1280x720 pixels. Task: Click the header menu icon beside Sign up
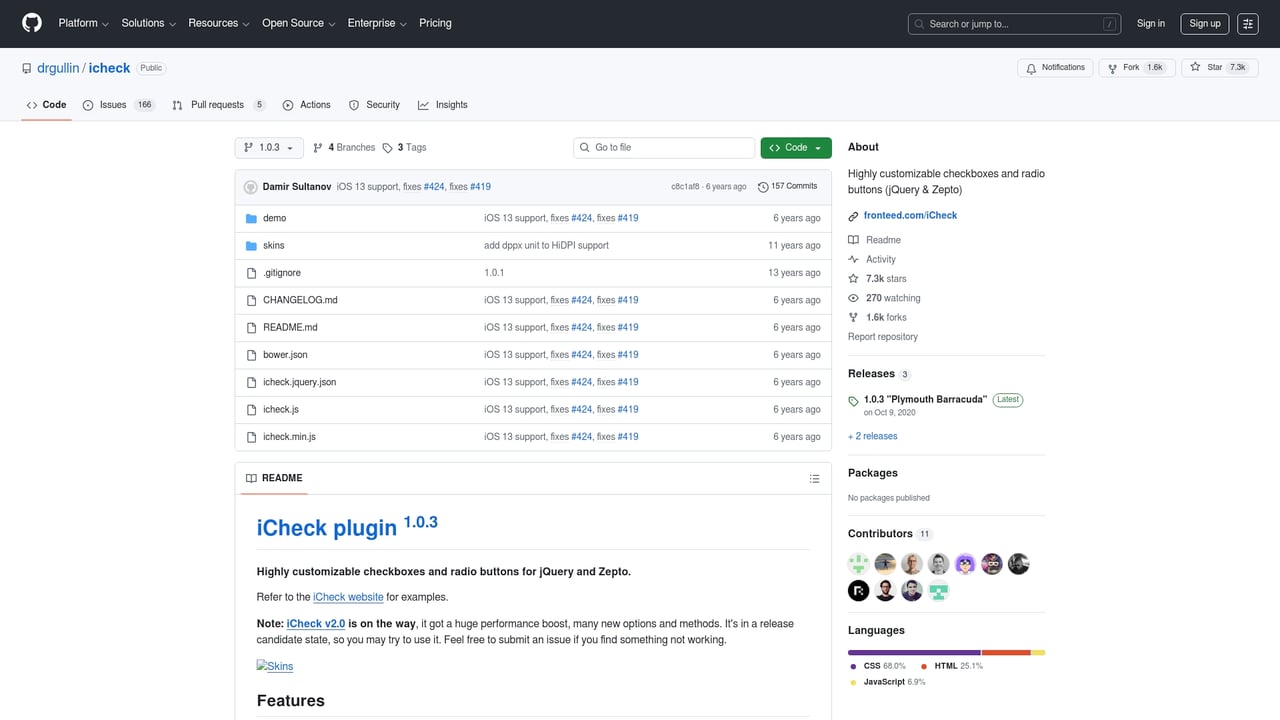[1247, 24]
